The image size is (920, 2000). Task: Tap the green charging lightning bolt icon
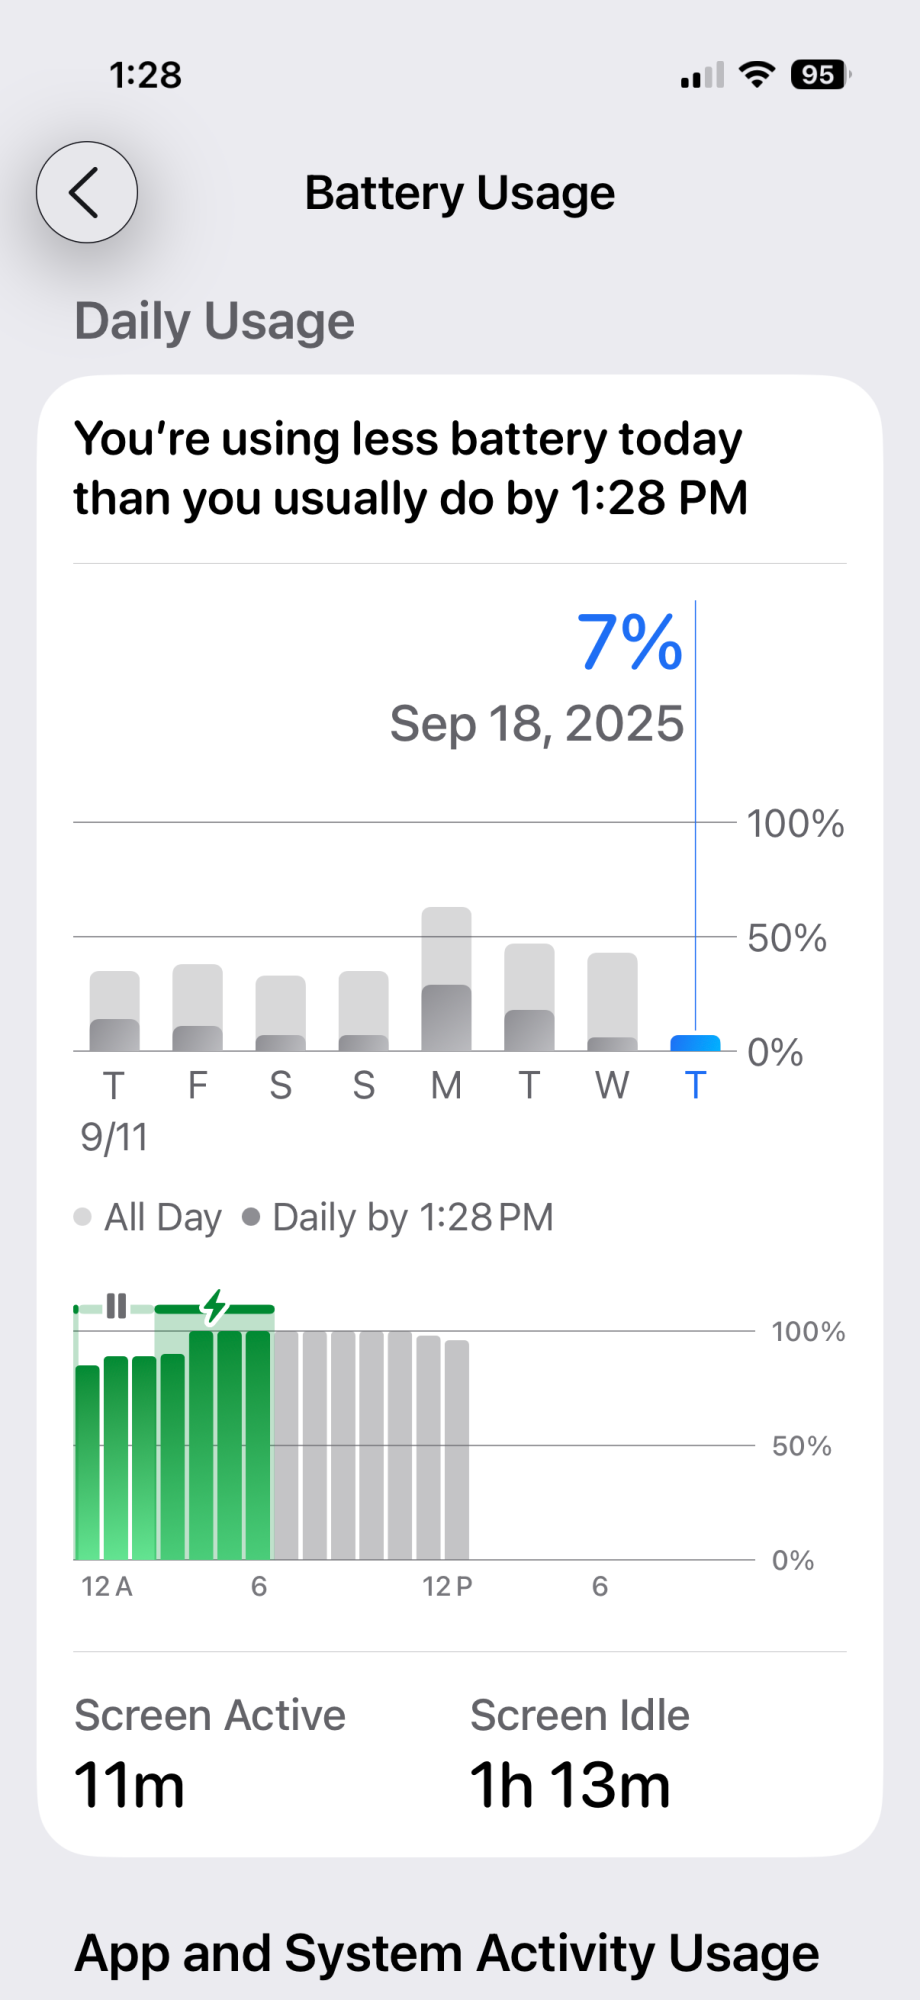[x=214, y=1306]
